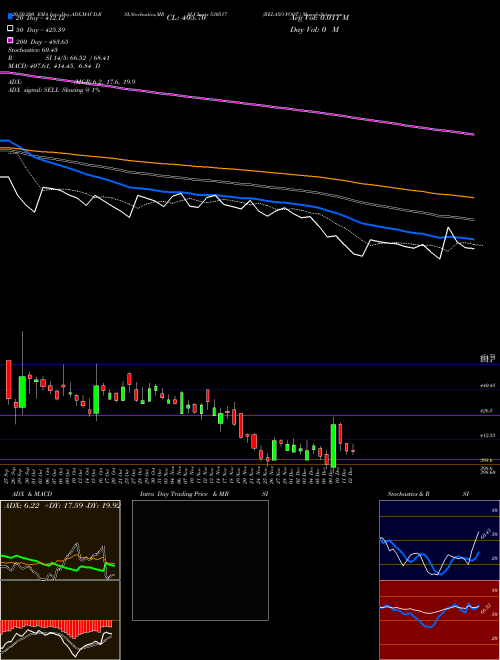Click the 426.3 price axis label
The height and width of the screenshot is (660, 500).
coord(486,410)
